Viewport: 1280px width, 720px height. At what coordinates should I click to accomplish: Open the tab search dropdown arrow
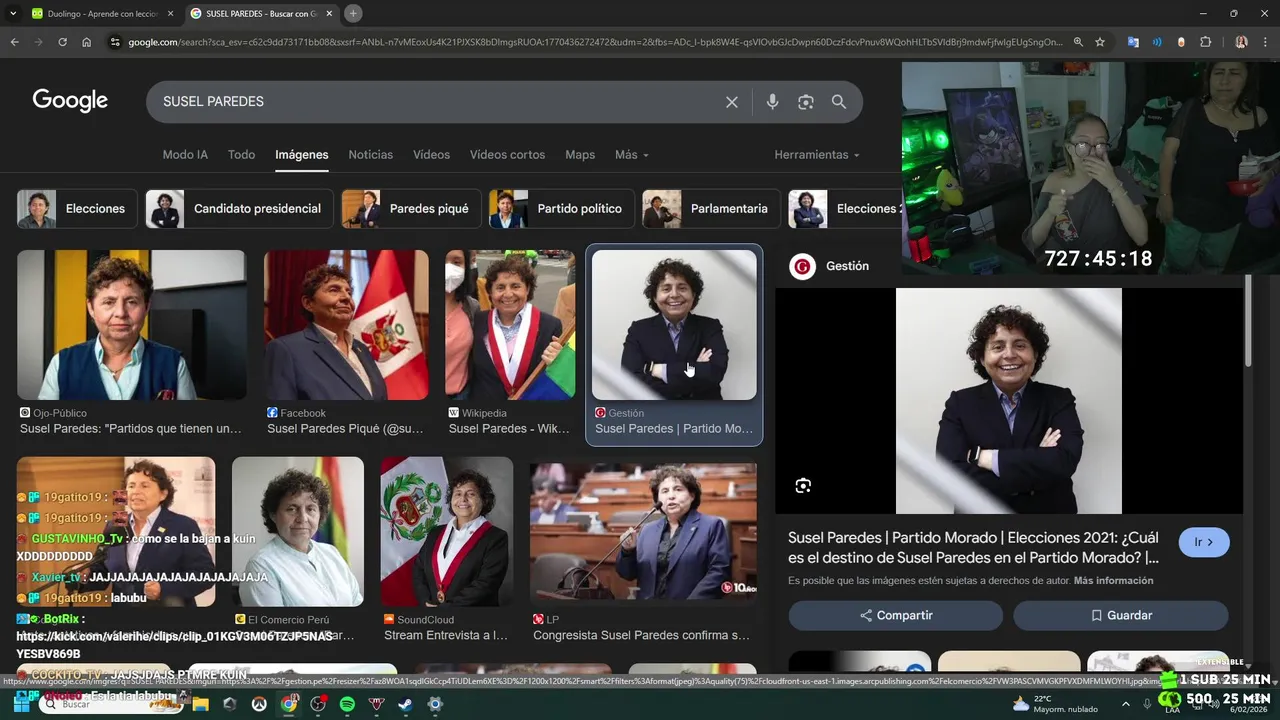[x=13, y=13]
